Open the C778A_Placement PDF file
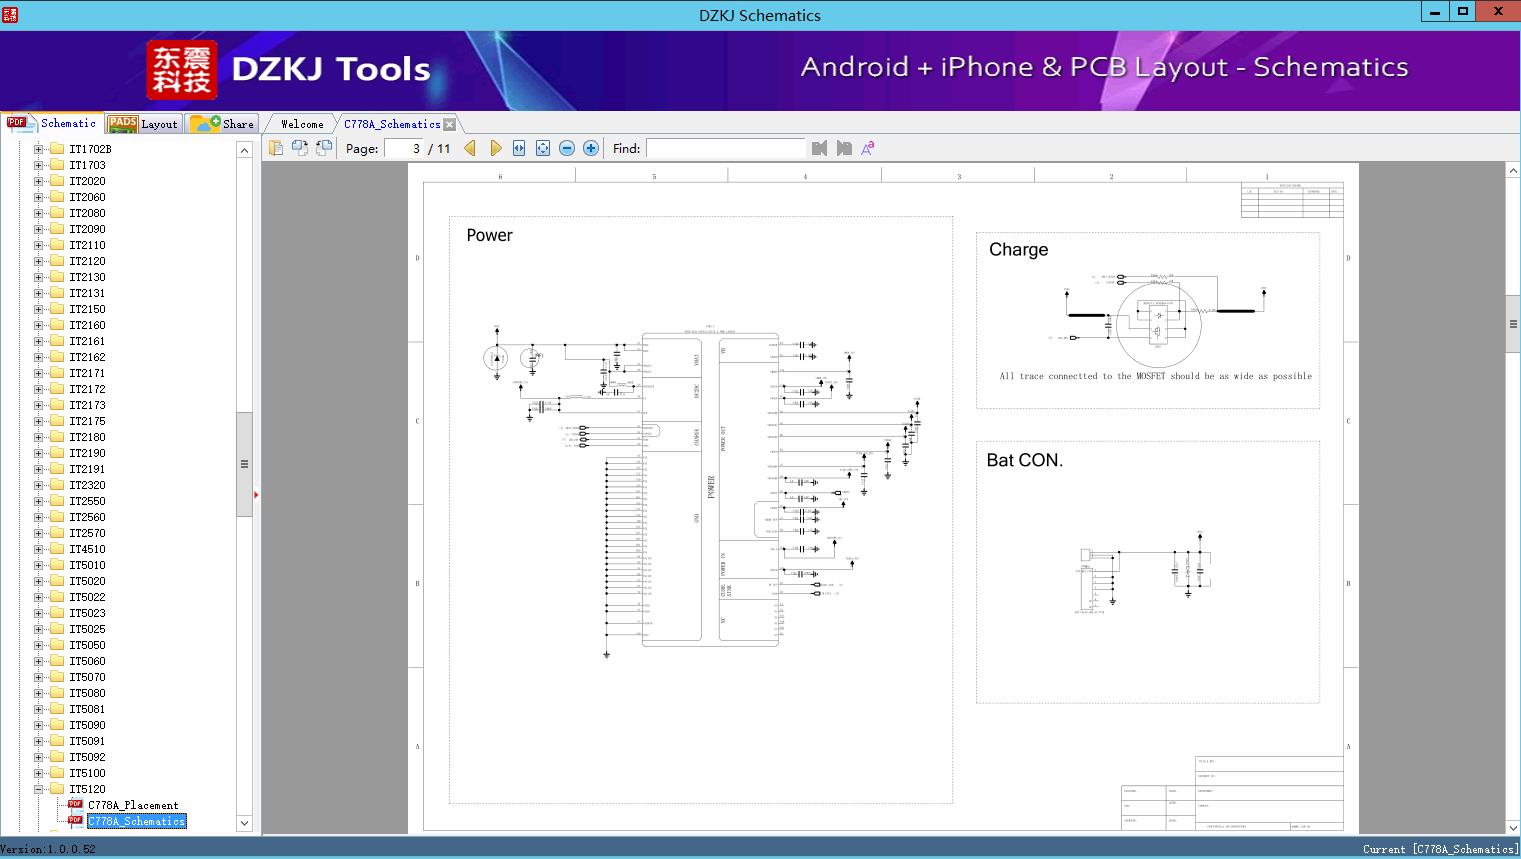 [x=132, y=805]
